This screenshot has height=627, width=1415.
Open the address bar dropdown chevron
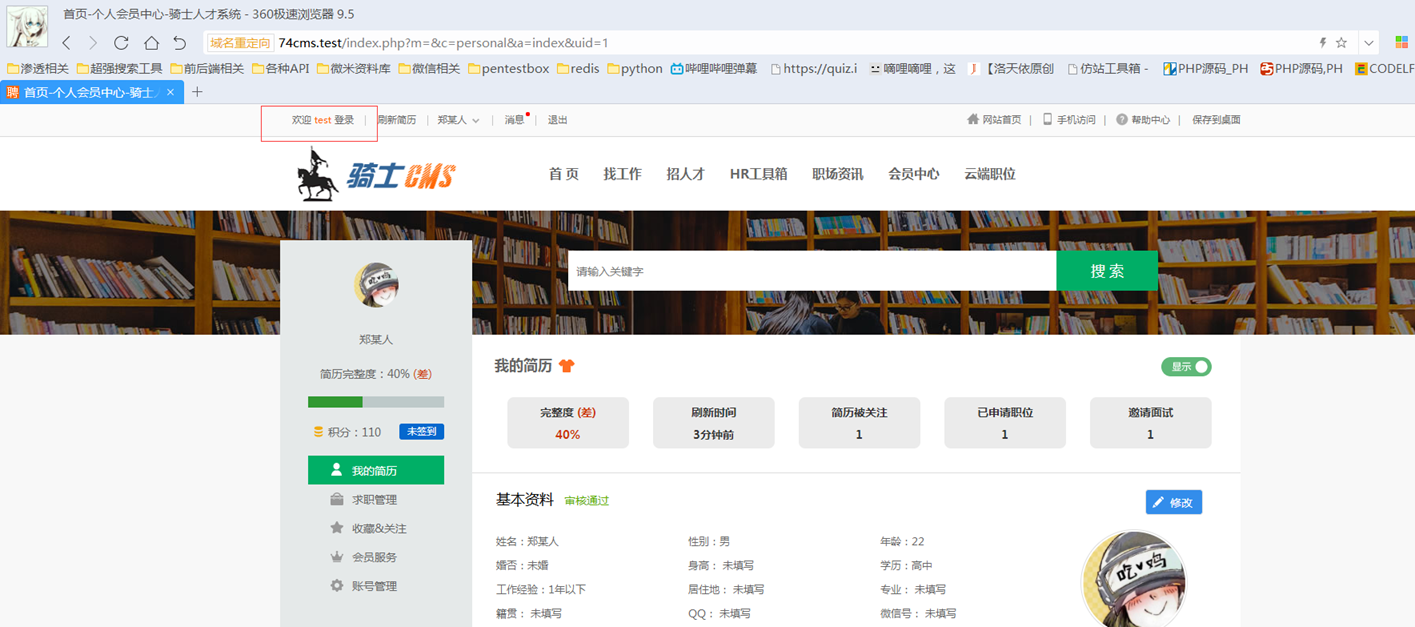click(x=1369, y=43)
